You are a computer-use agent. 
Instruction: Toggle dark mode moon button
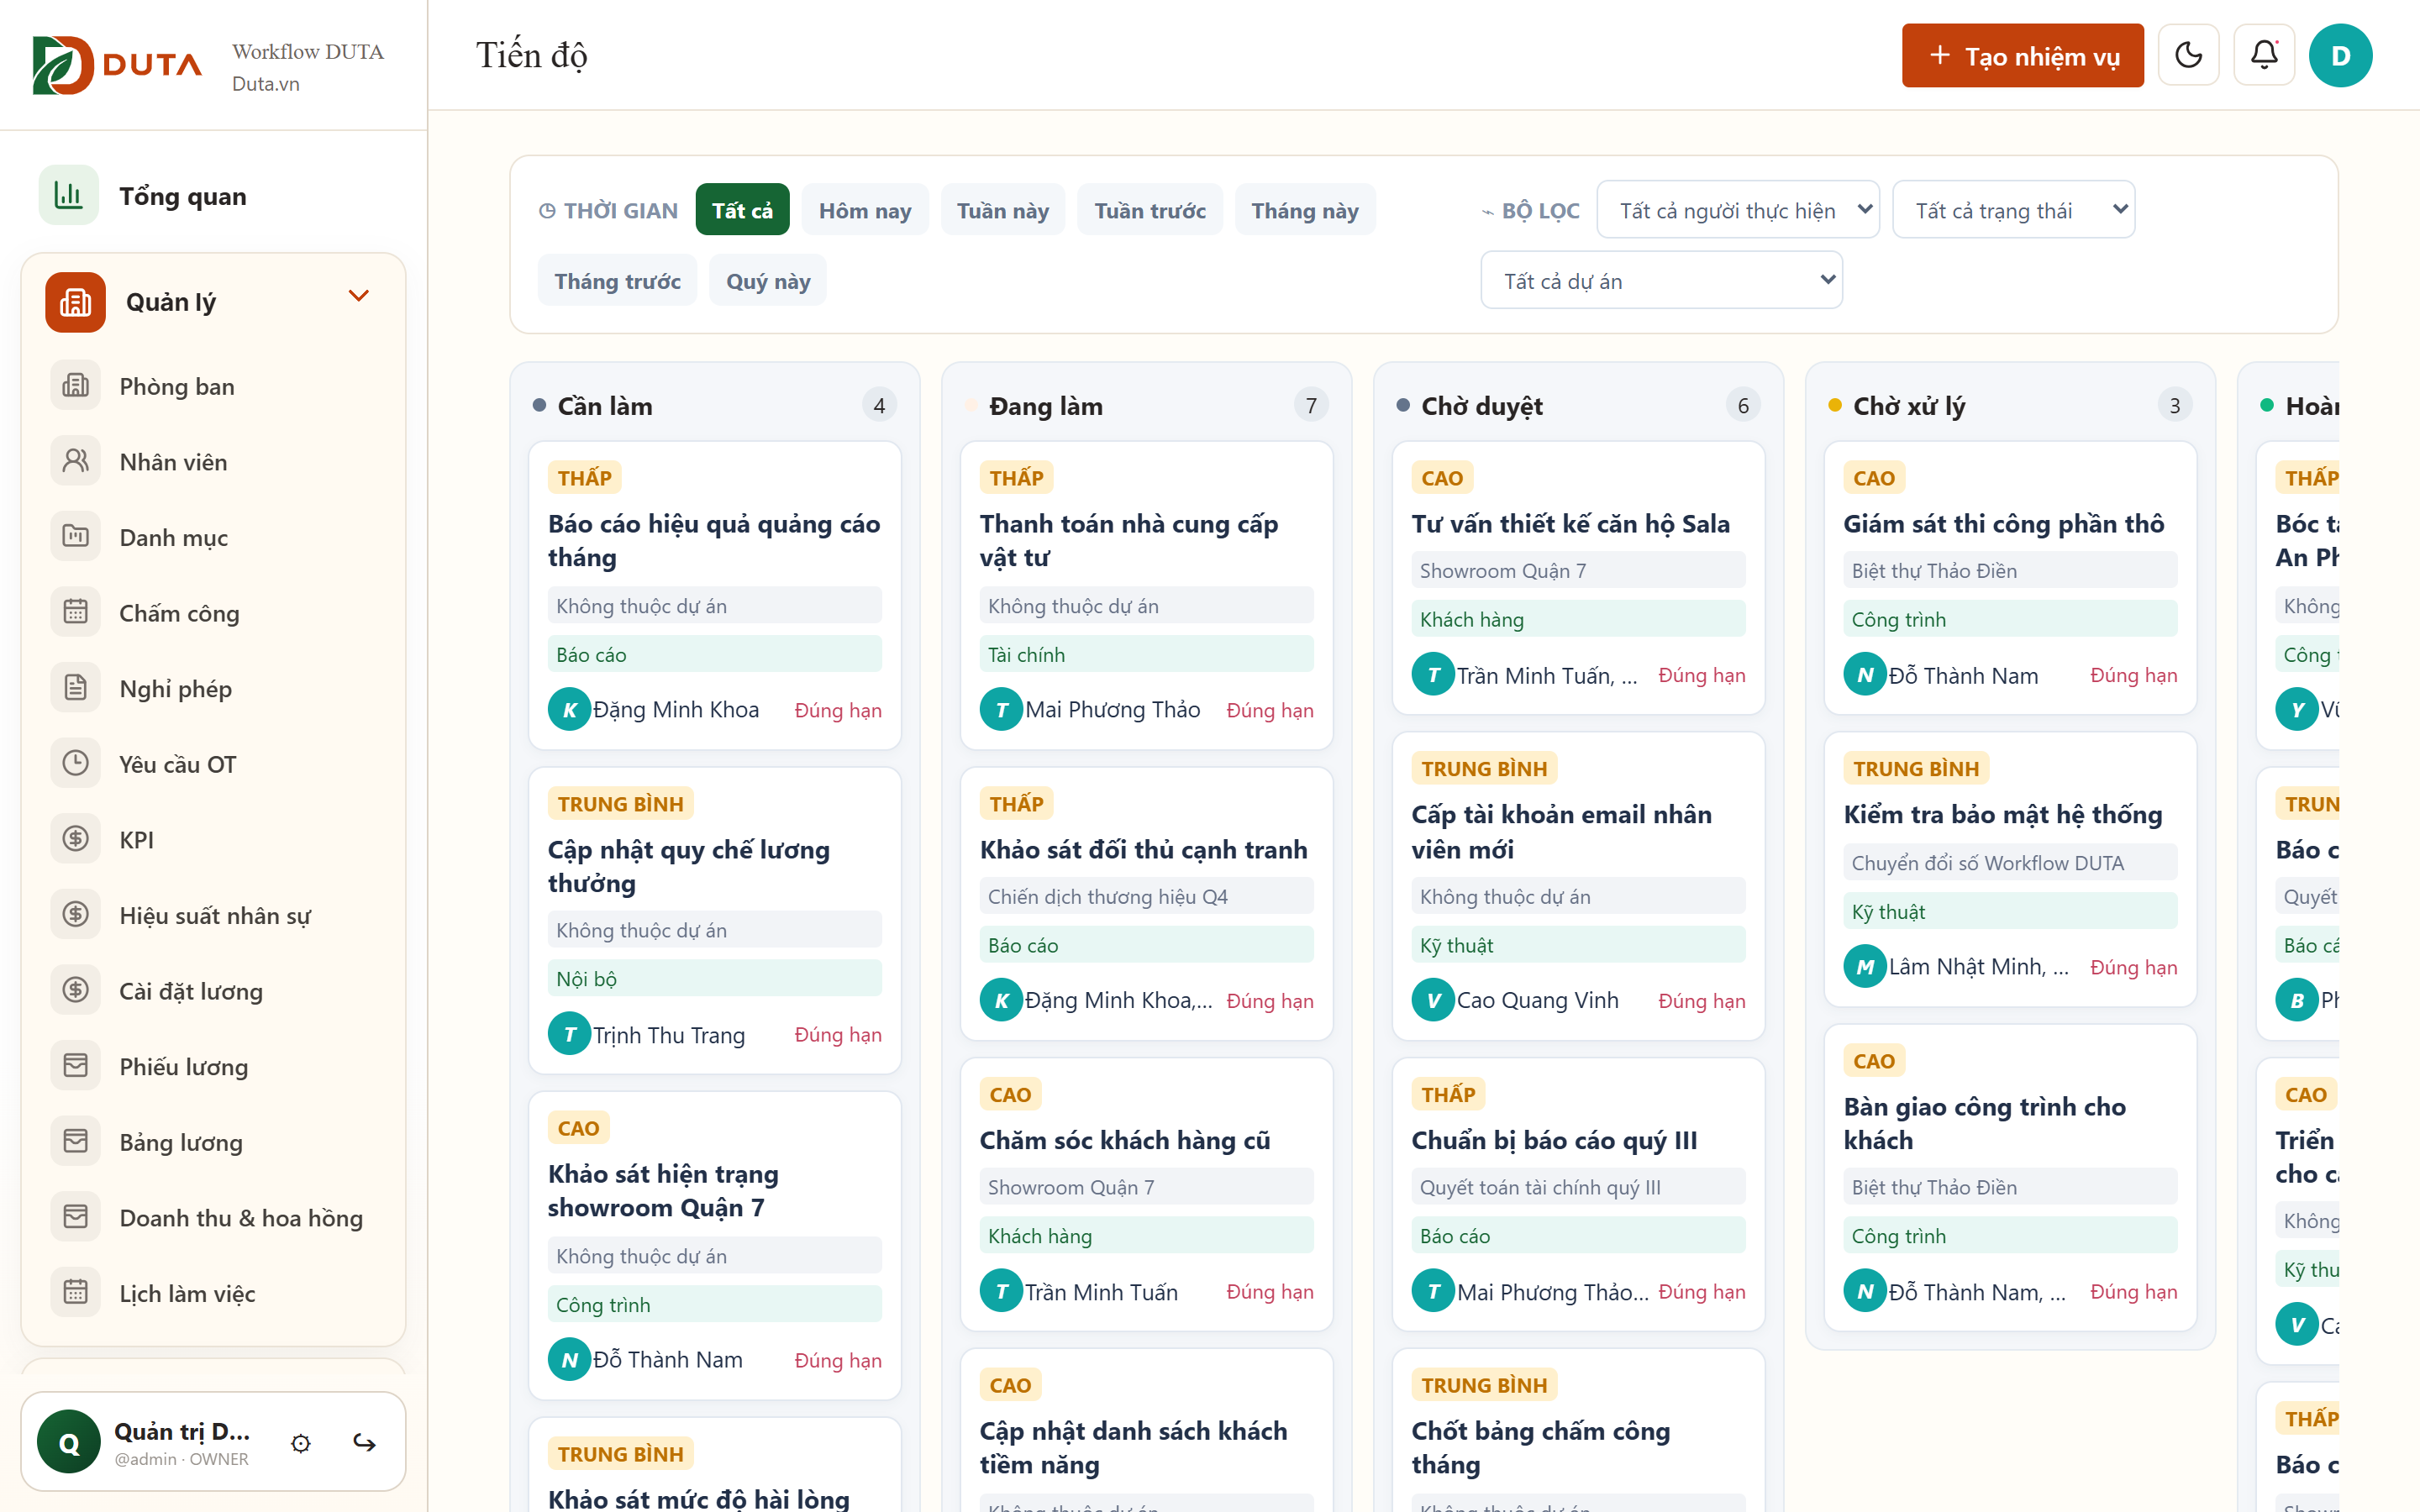2189,55
